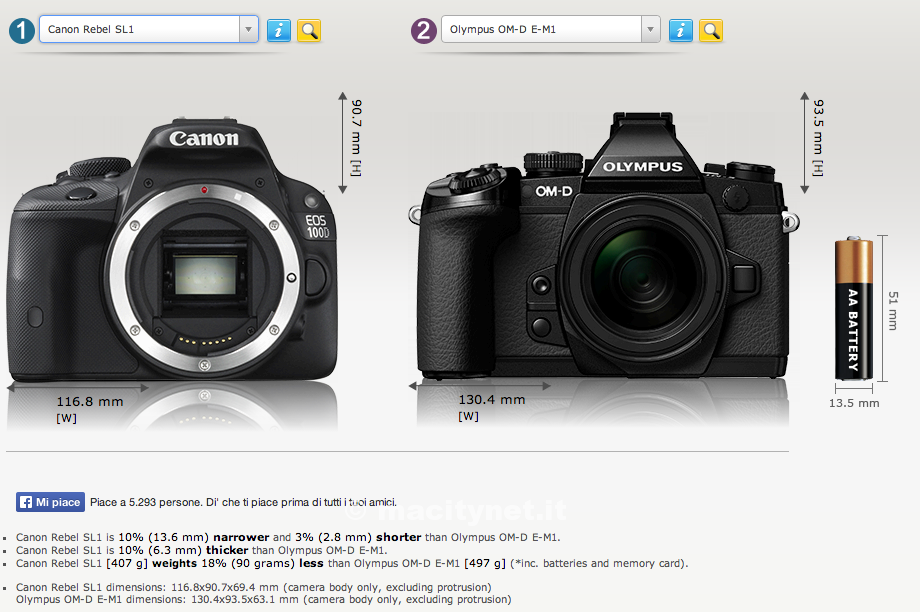Click the Facebook Mi piace button

click(x=50, y=502)
